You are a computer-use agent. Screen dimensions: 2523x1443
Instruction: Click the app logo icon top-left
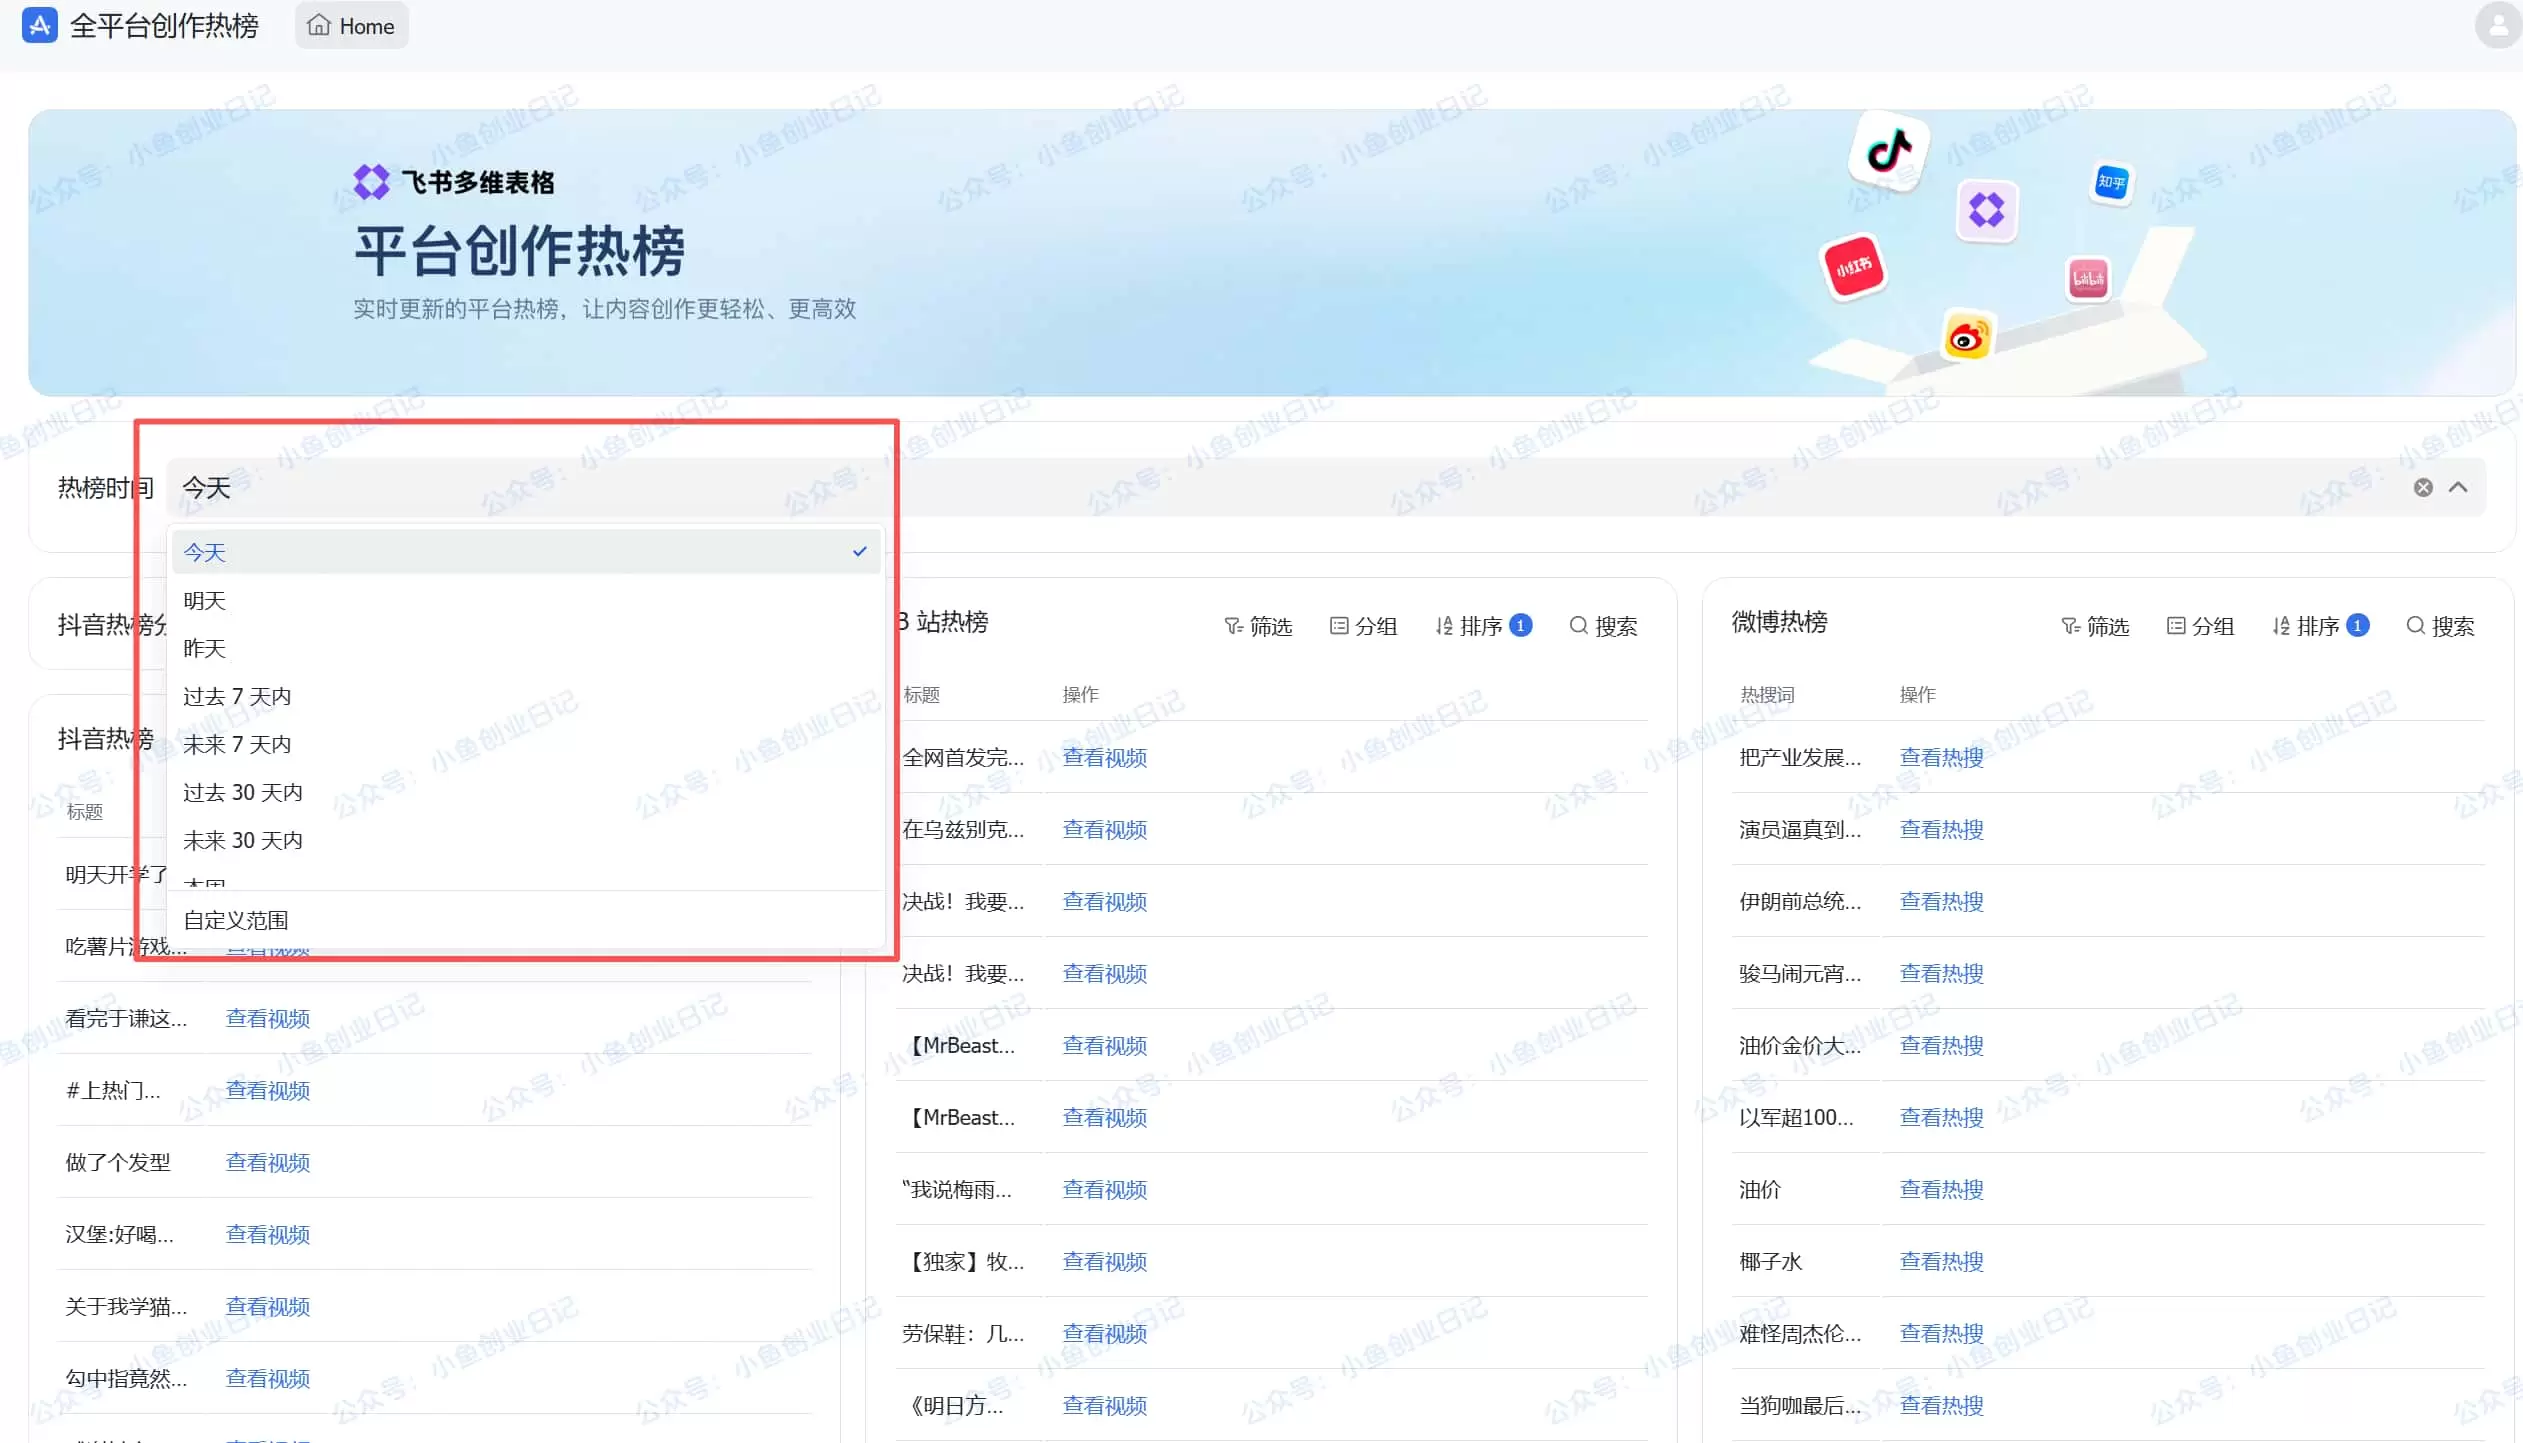pos(38,25)
